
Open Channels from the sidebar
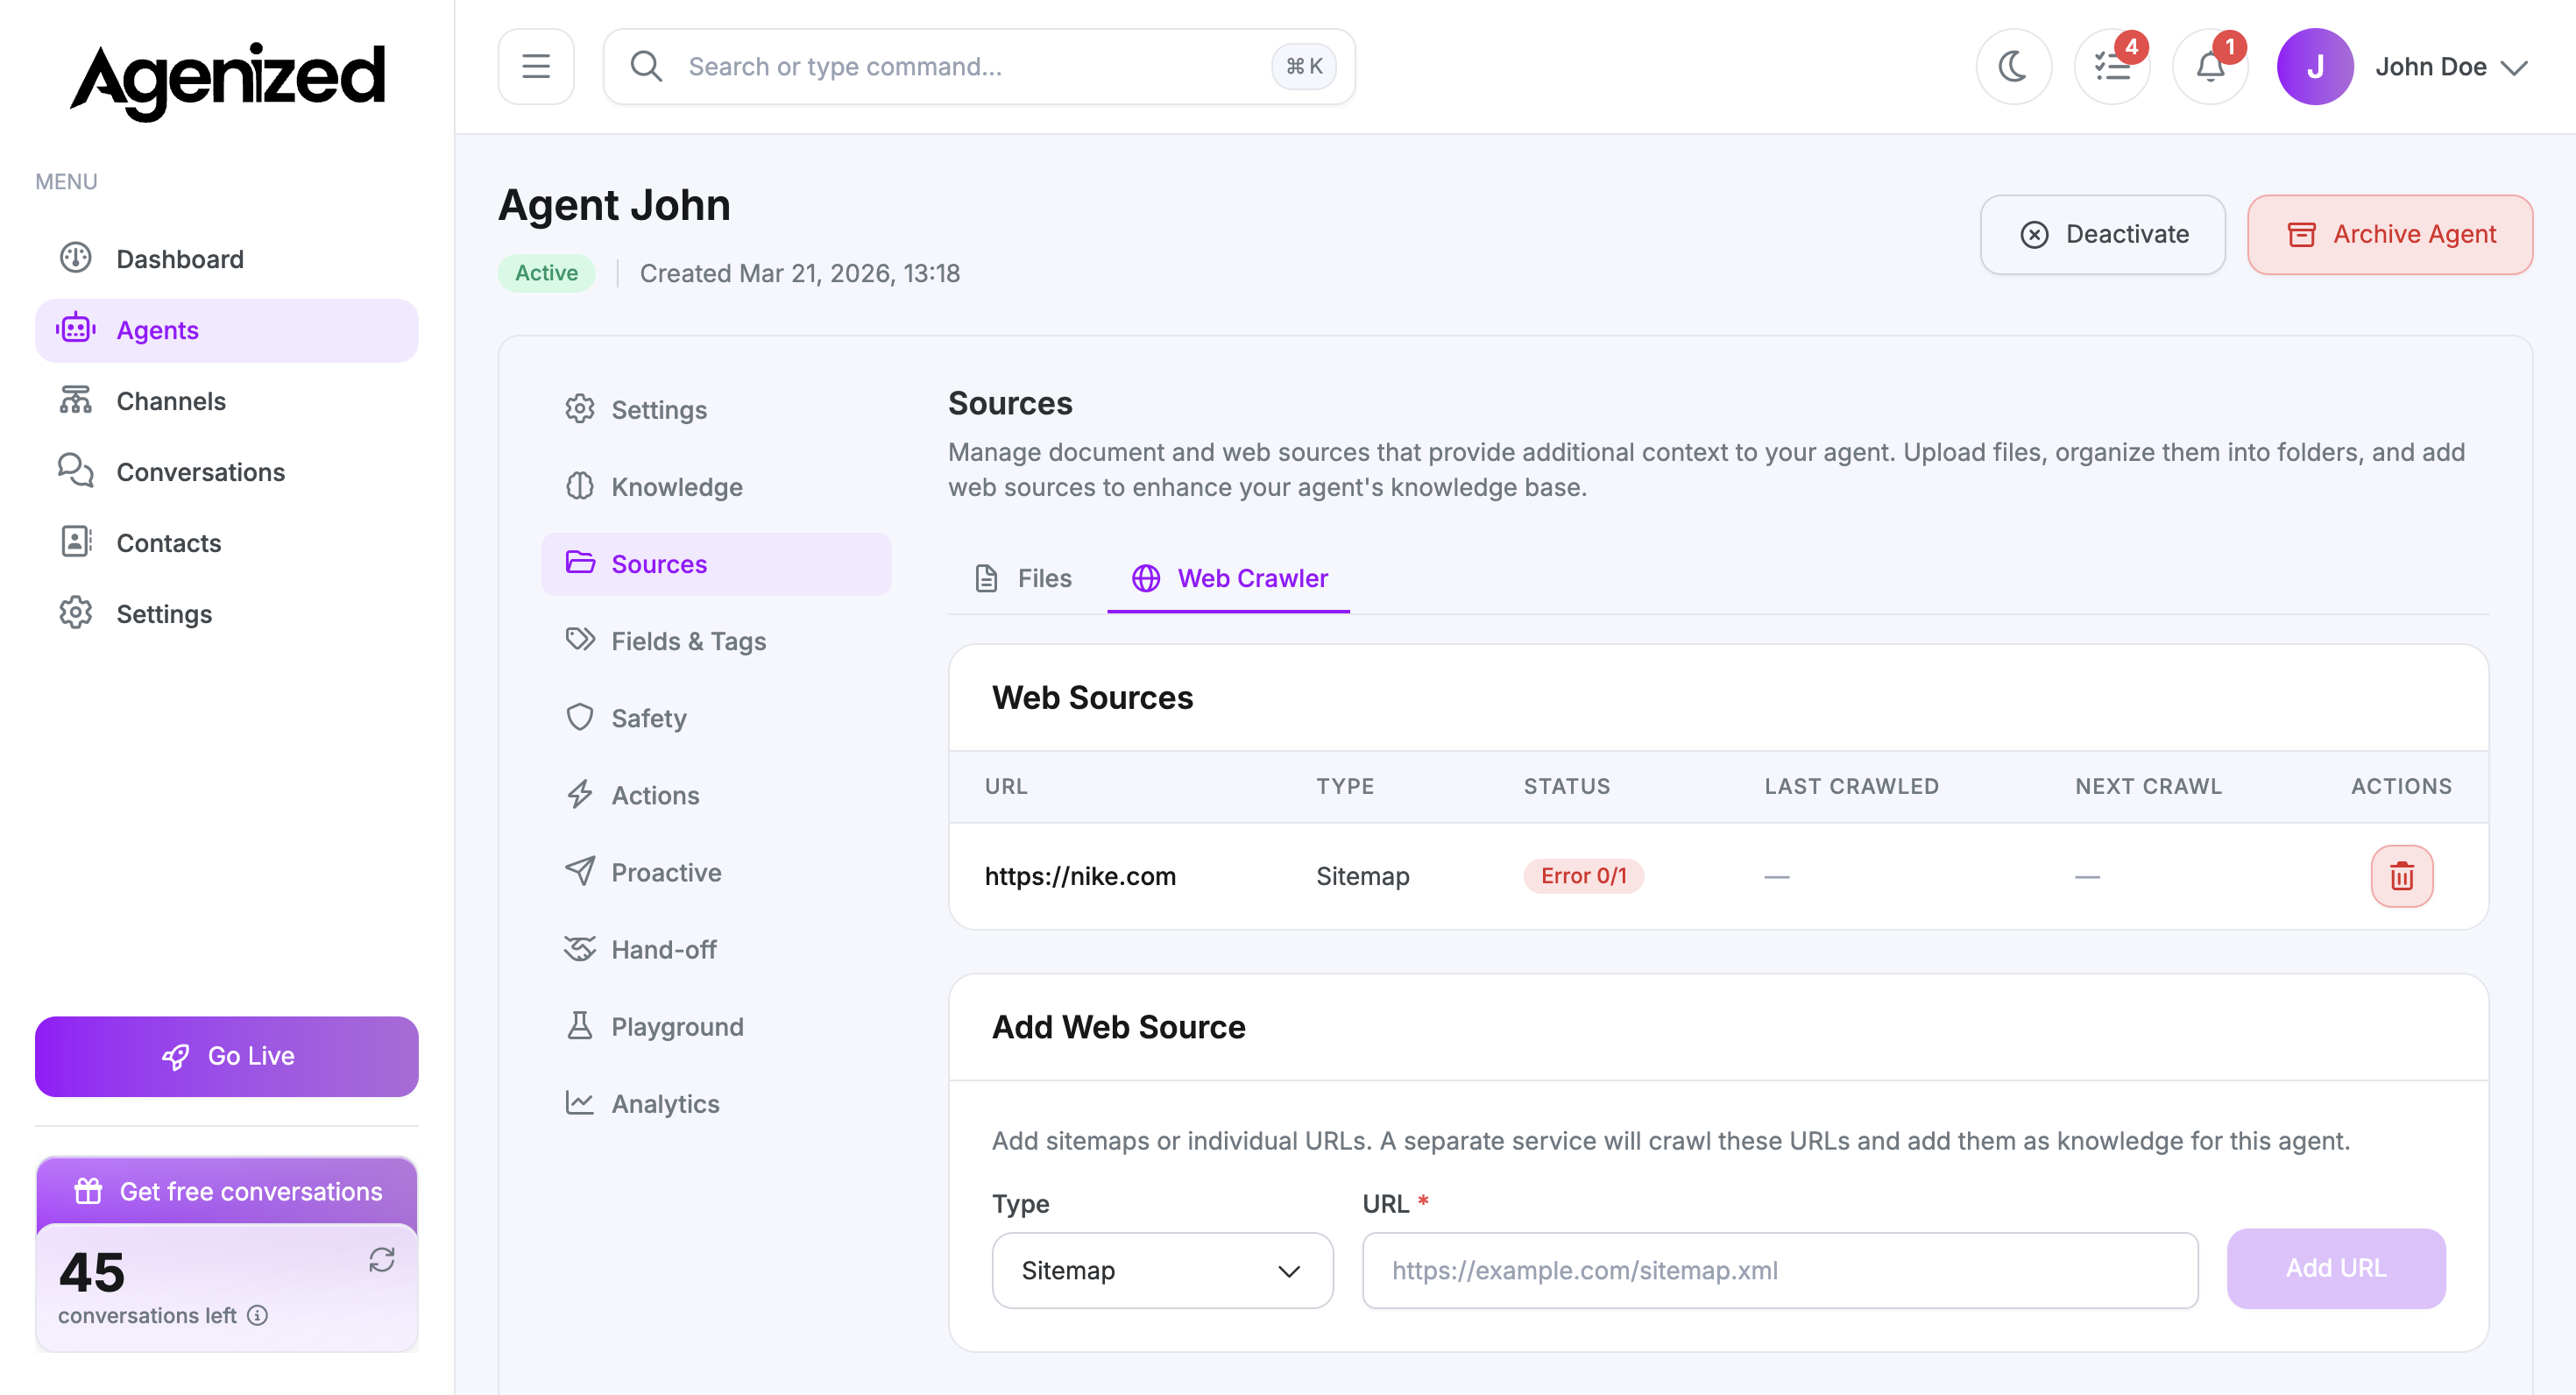[x=170, y=401]
